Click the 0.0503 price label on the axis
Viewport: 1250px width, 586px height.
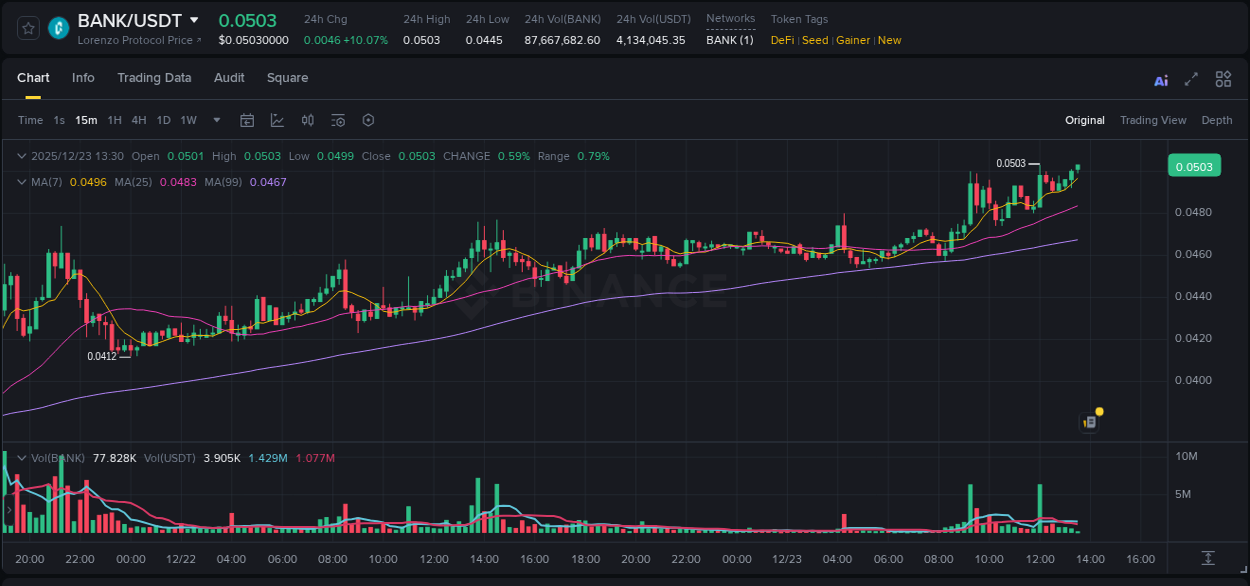(x=1194, y=165)
